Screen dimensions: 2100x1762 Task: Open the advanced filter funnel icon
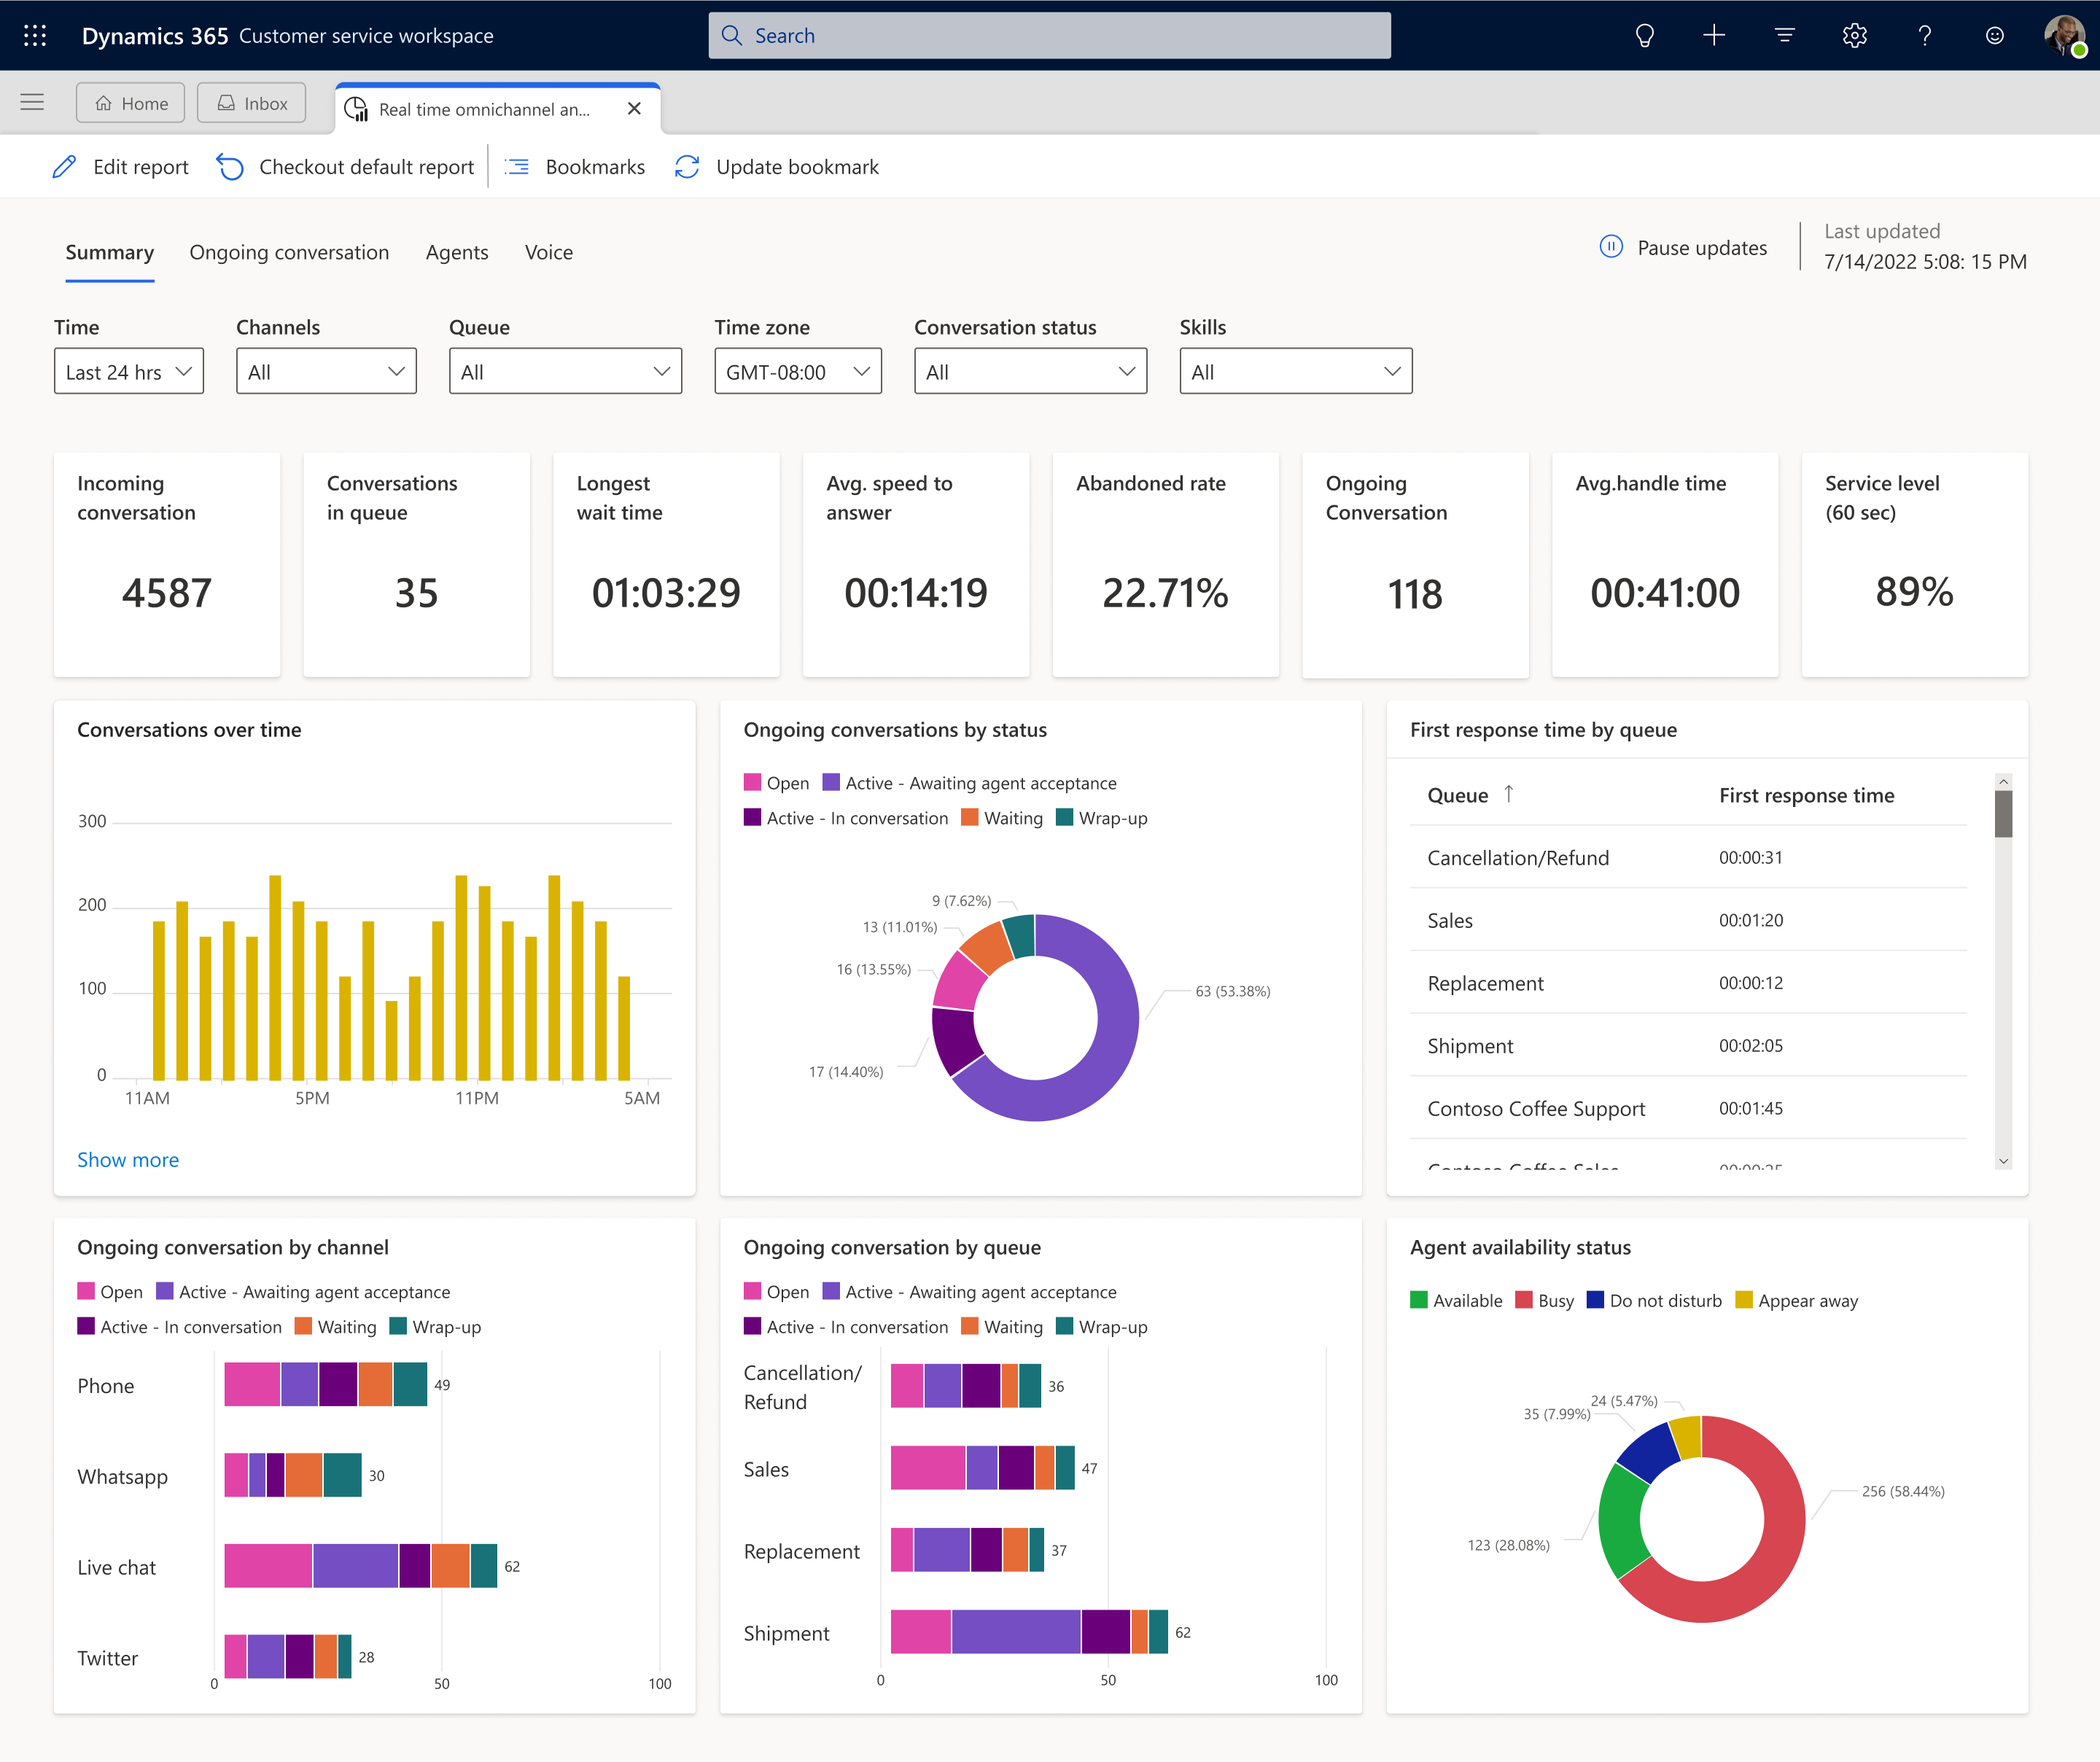1784,36
